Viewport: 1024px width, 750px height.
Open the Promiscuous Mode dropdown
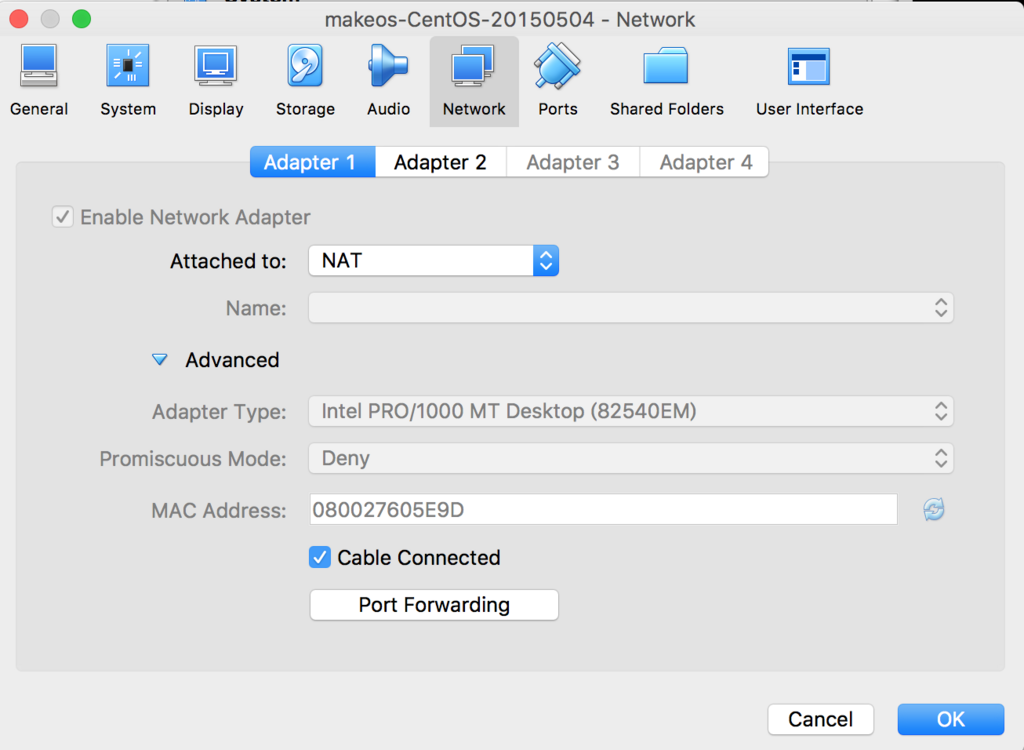pyautogui.click(x=631, y=459)
